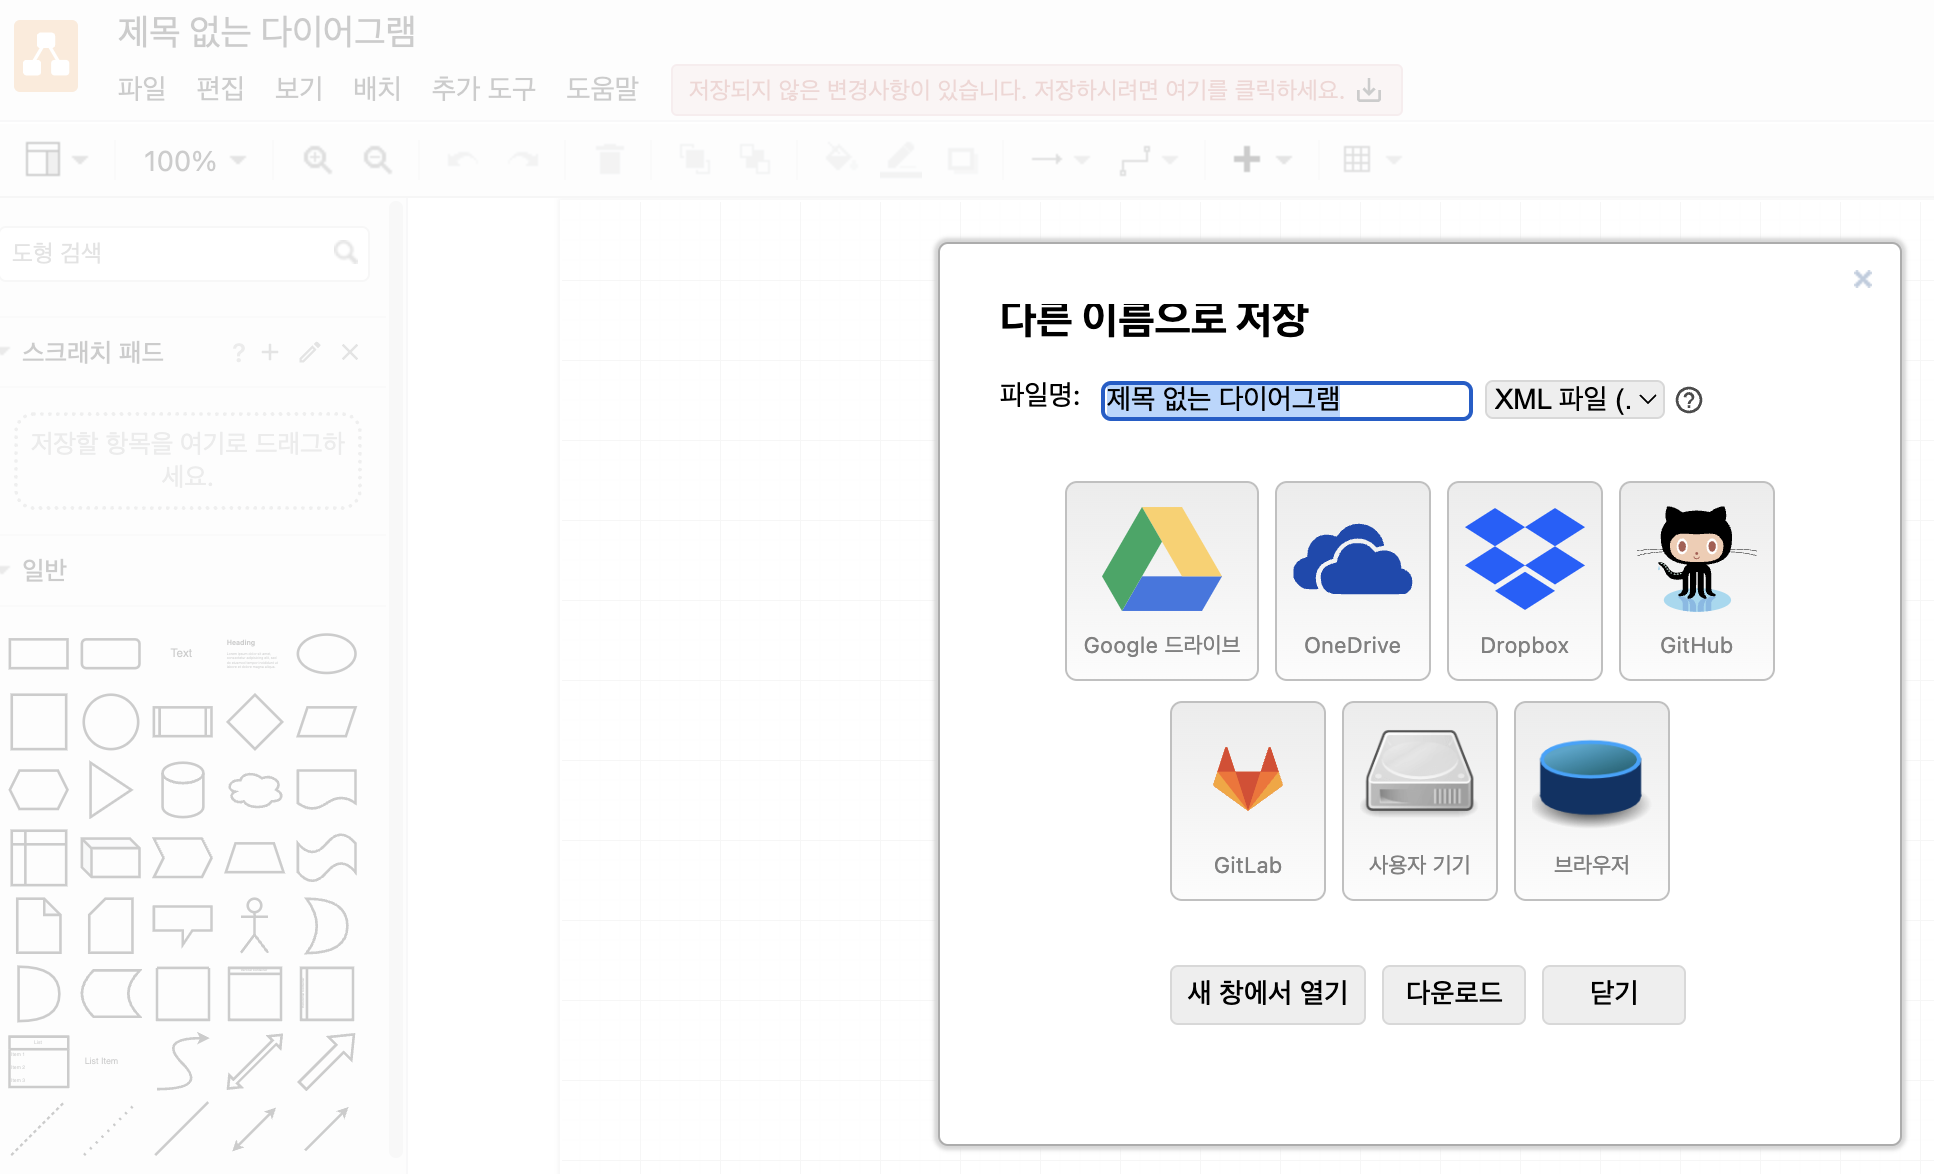Choose OneDrive as the save location
Image resolution: width=1934 pixels, height=1174 pixels.
(1352, 580)
